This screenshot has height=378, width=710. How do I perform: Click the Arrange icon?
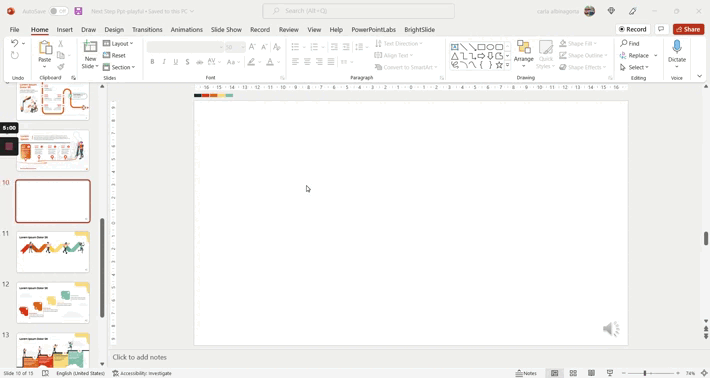523,47
